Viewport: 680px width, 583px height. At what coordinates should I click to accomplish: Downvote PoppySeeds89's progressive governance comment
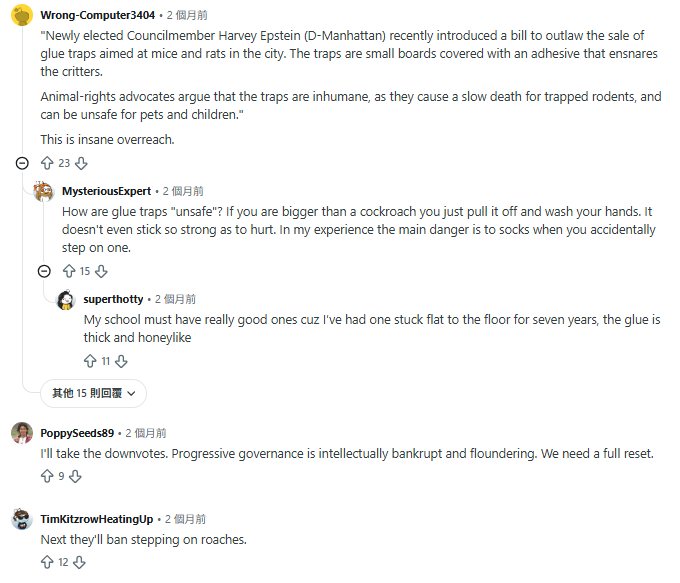click(x=75, y=476)
